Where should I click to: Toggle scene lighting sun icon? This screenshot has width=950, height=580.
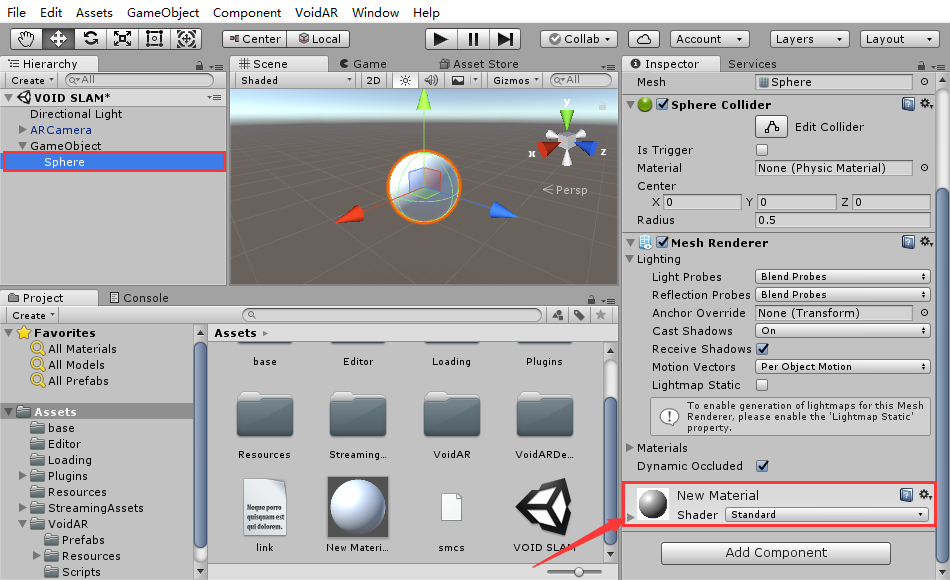405,80
